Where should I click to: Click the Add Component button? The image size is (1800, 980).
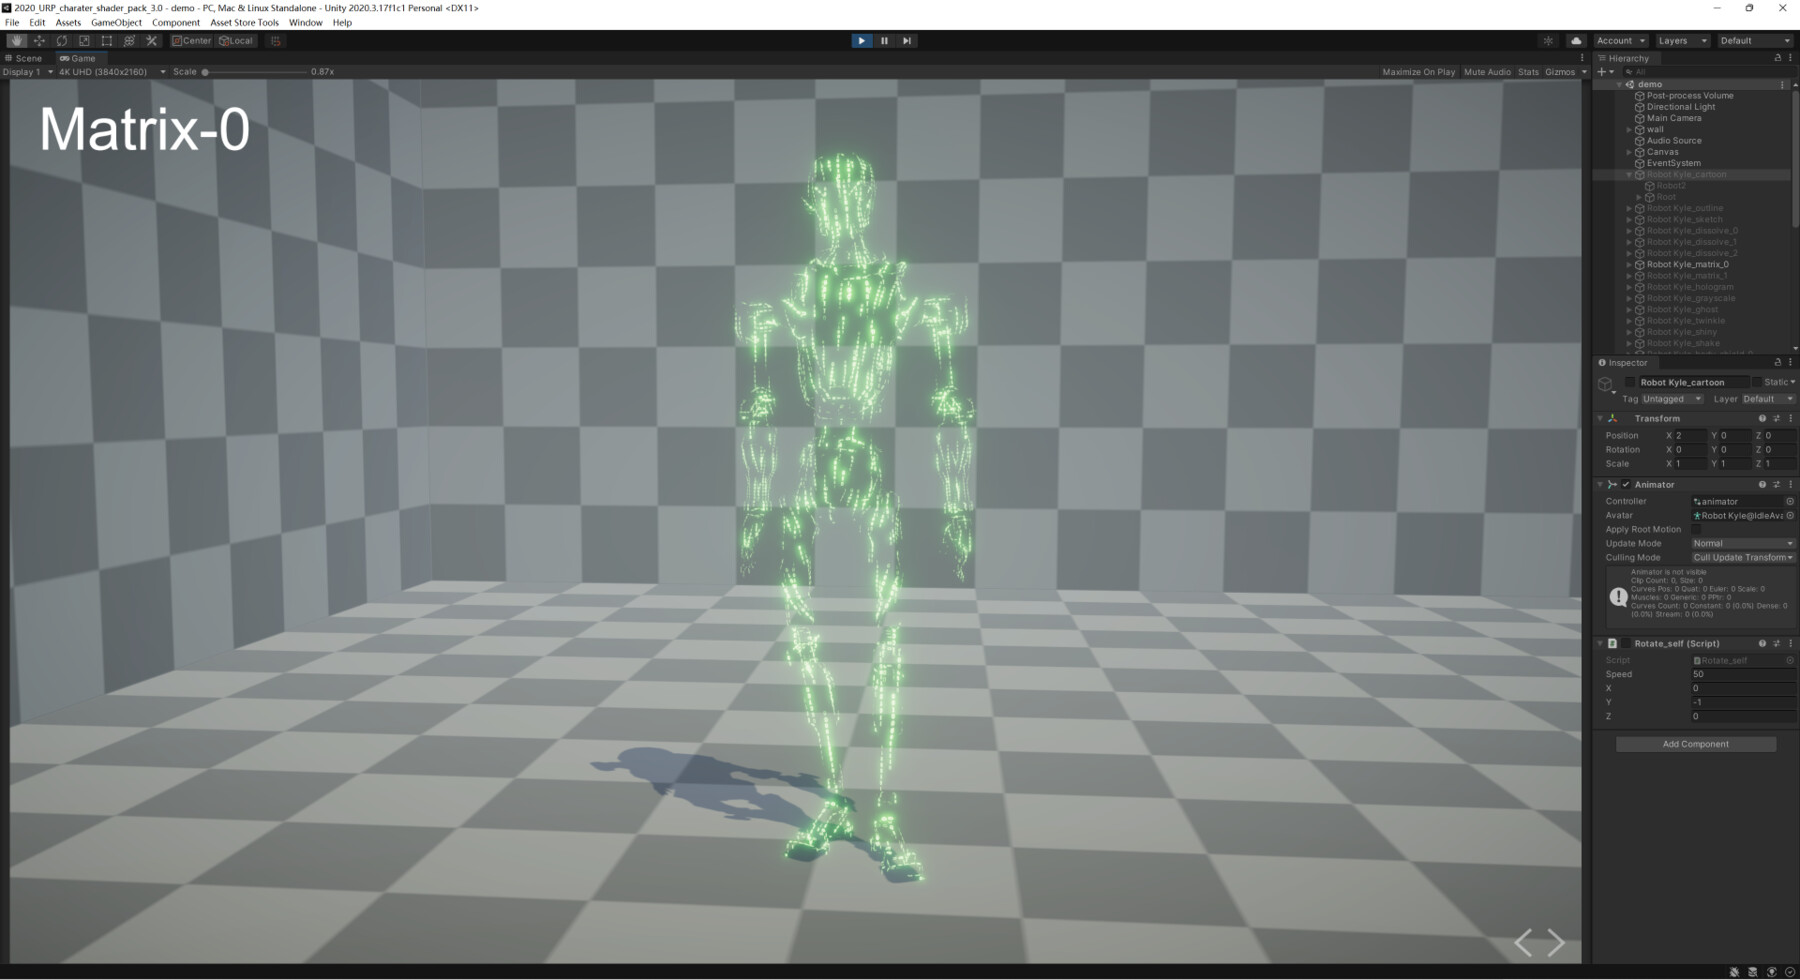tap(1695, 744)
